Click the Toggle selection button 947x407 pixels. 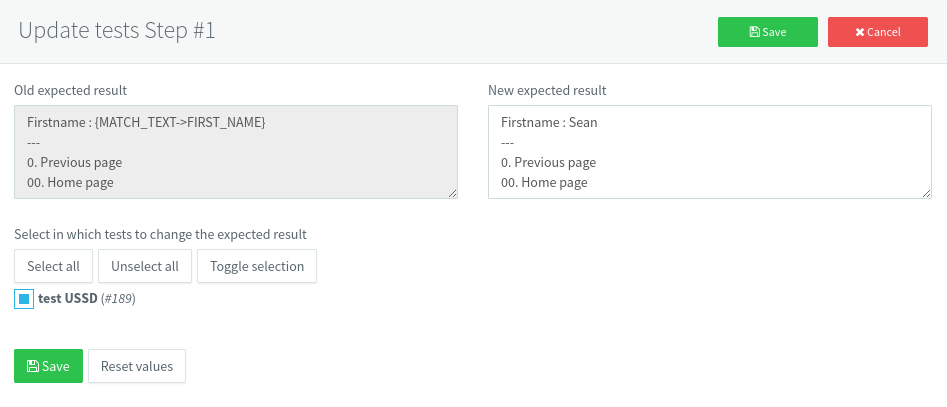coord(257,266)
